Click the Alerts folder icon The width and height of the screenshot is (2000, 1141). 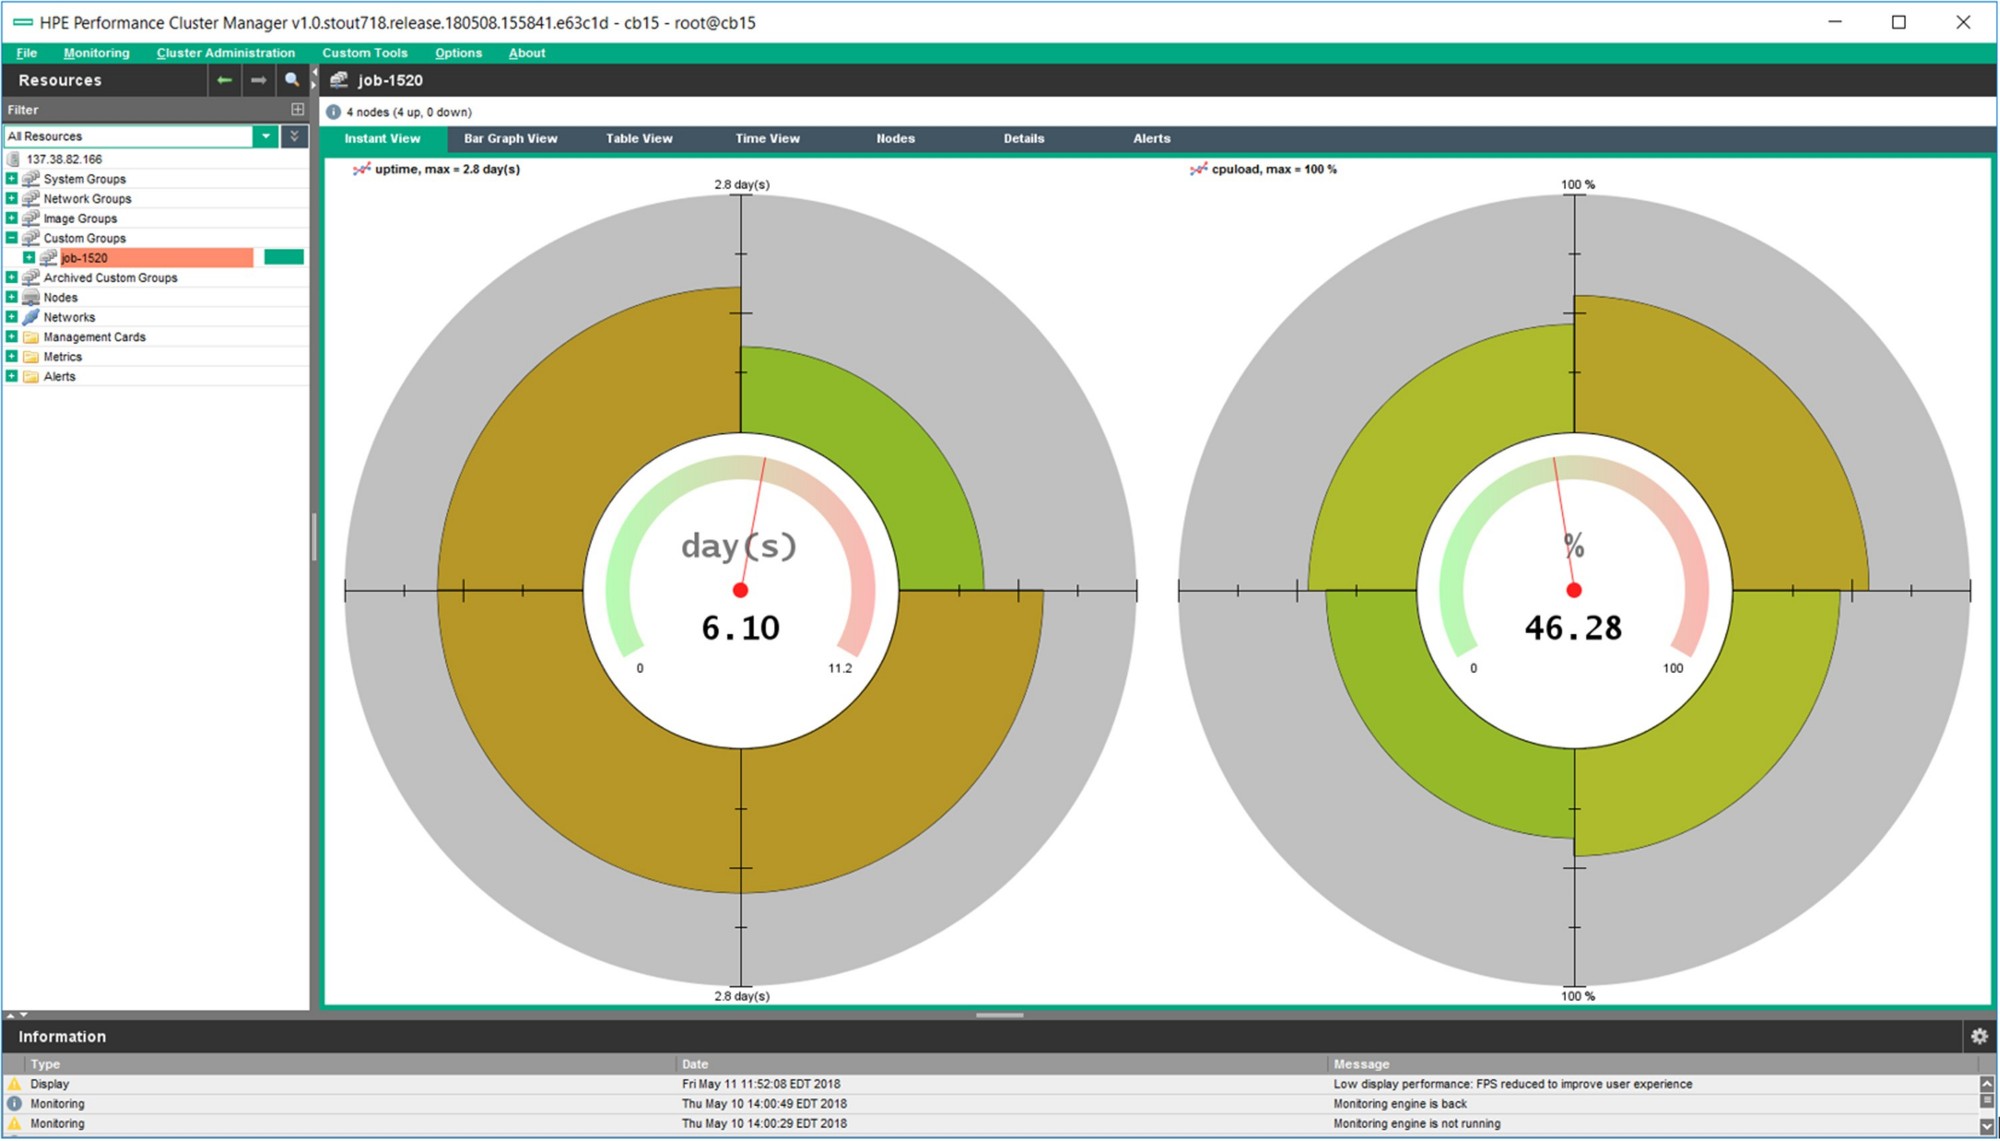pos(31,377)
